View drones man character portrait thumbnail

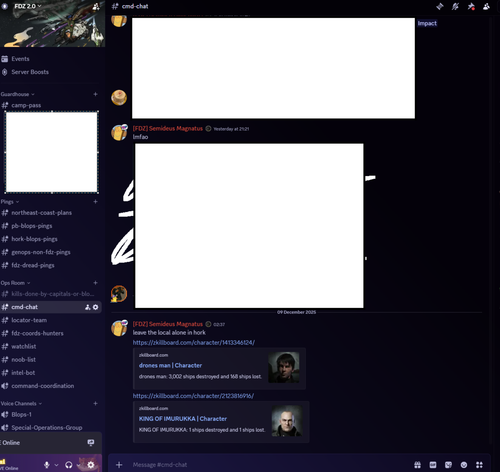284,368
